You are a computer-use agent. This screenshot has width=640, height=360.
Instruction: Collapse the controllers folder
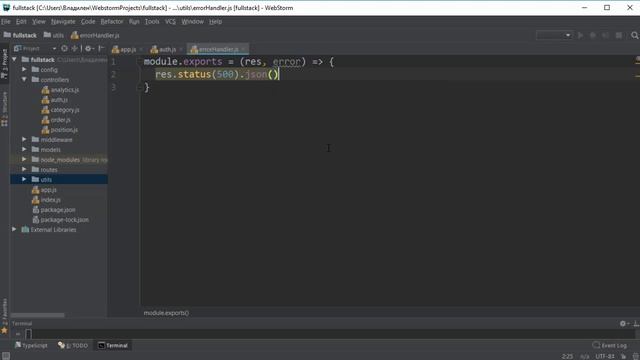(24, 80)
